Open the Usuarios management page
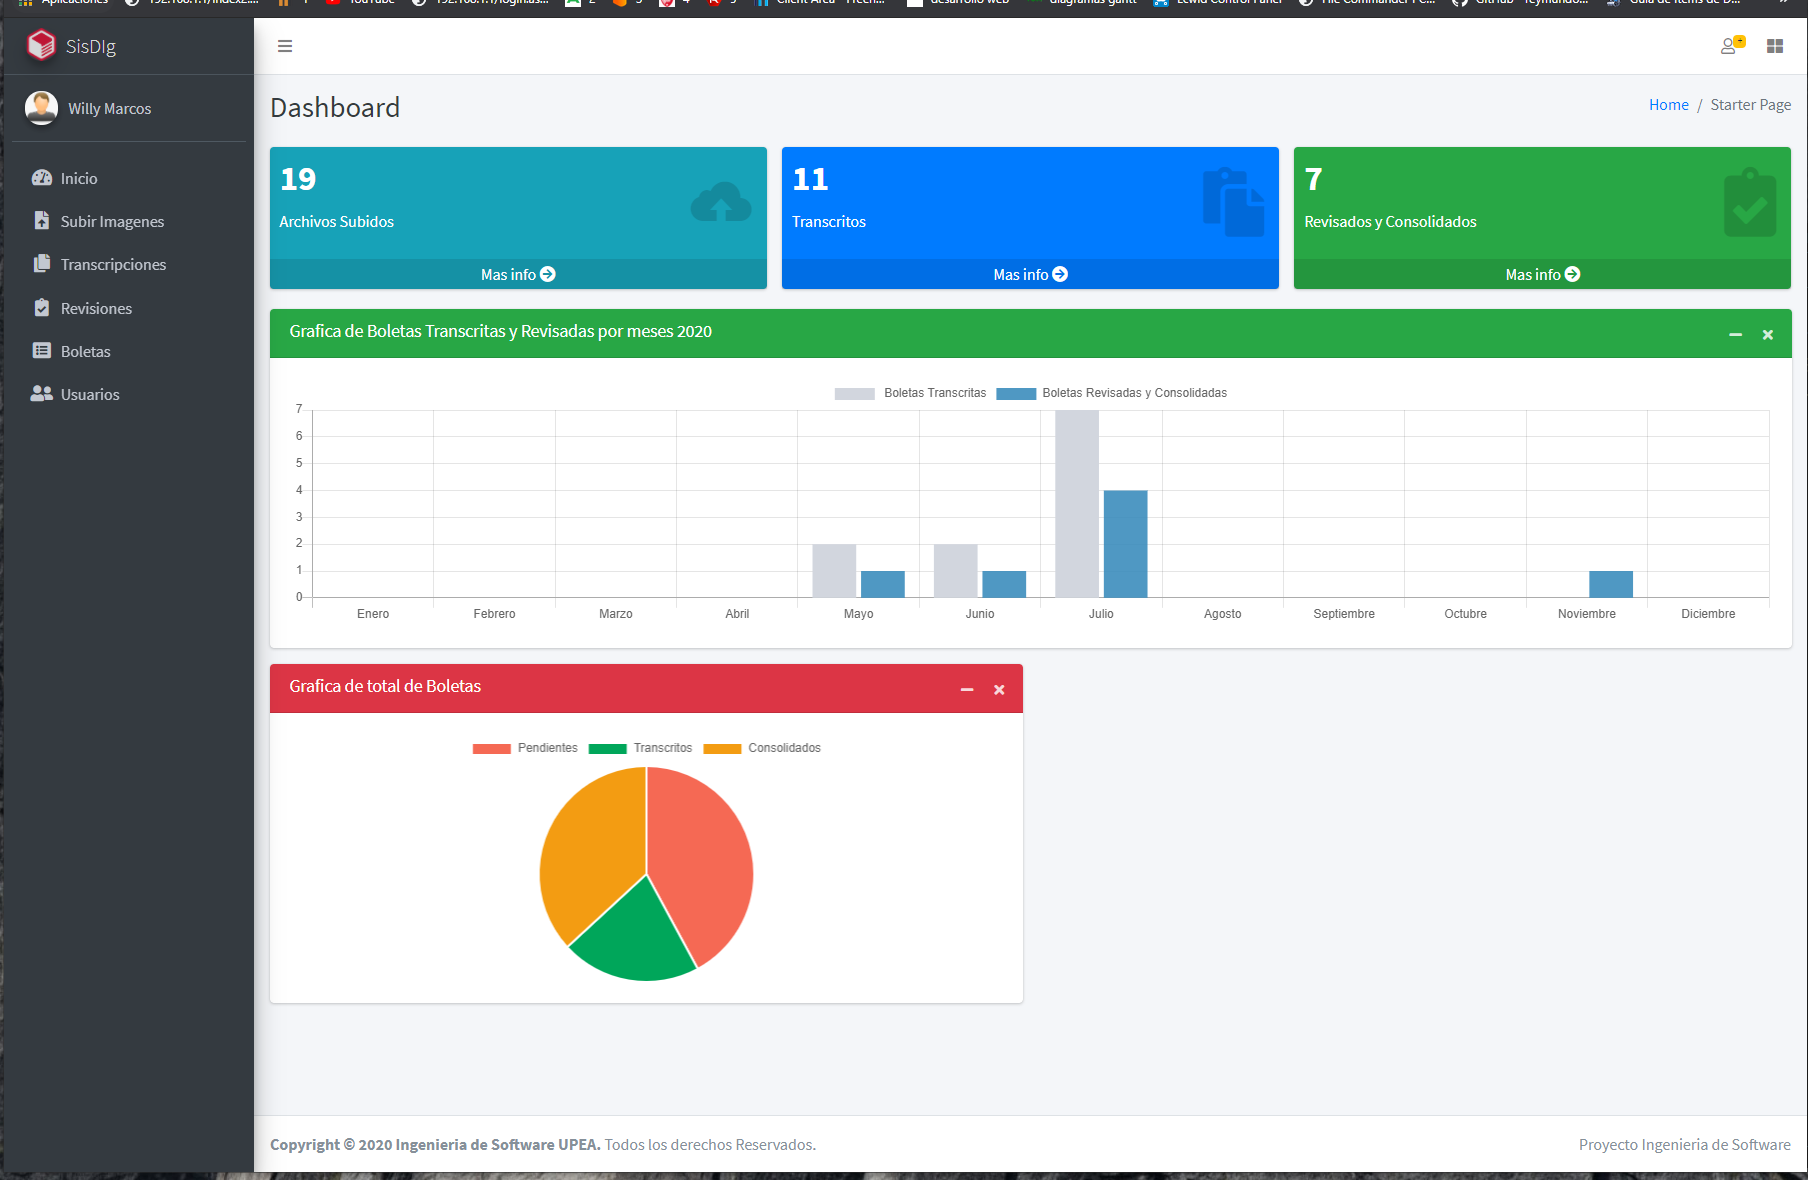This screenshot has height=1180, width=1808. pos(88,394)
